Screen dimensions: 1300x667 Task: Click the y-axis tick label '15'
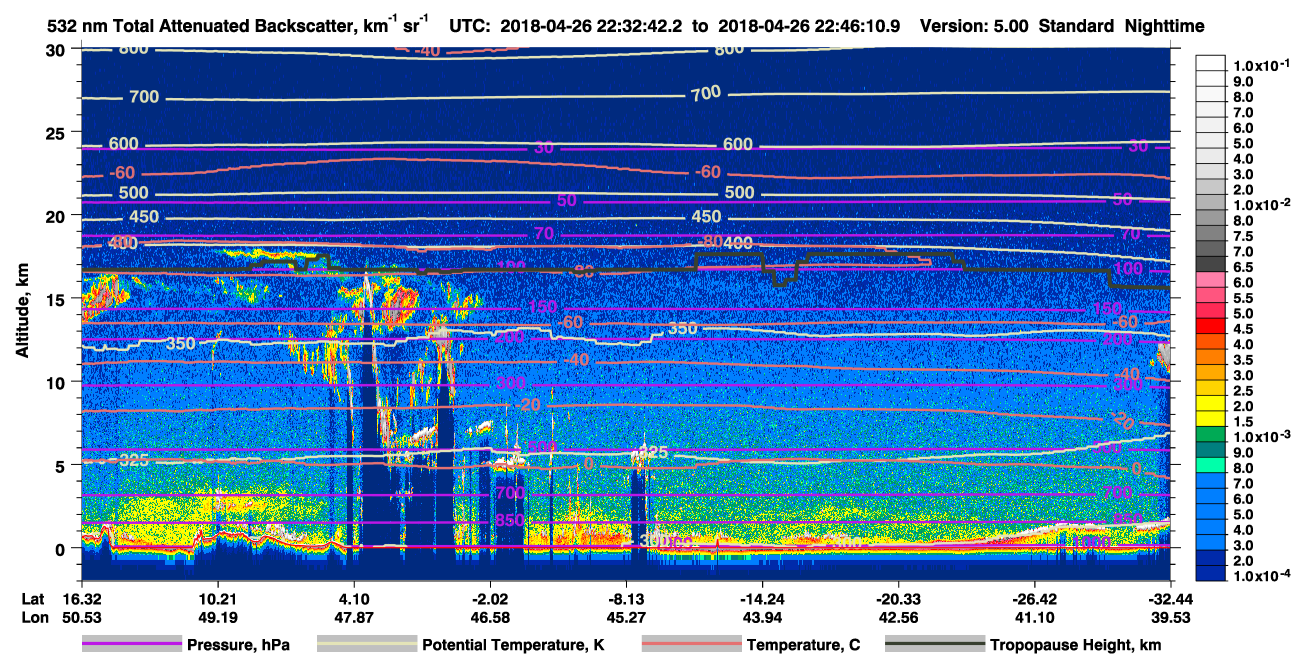point(55,299)
